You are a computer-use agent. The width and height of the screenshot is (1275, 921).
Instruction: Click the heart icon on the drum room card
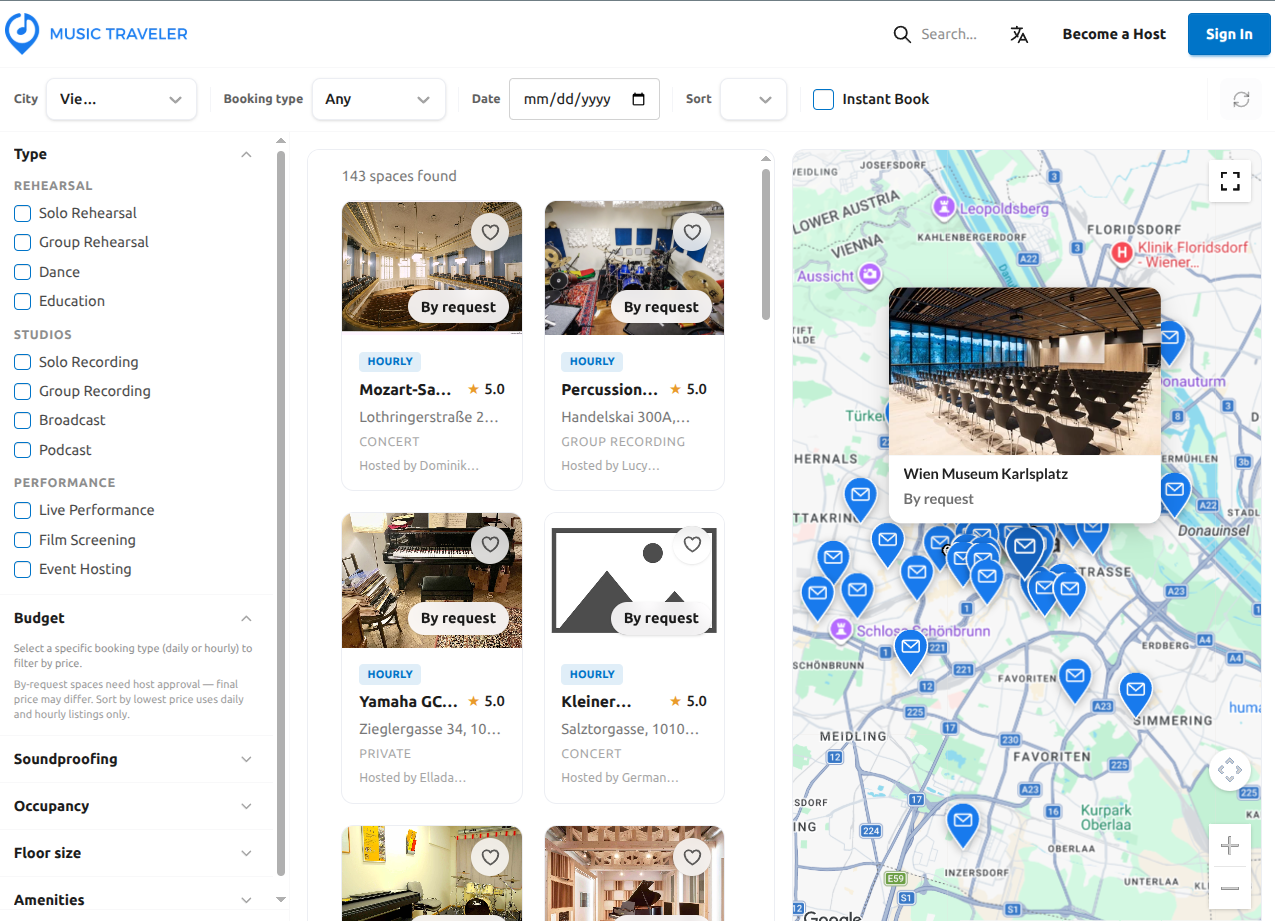coord(489,856)
